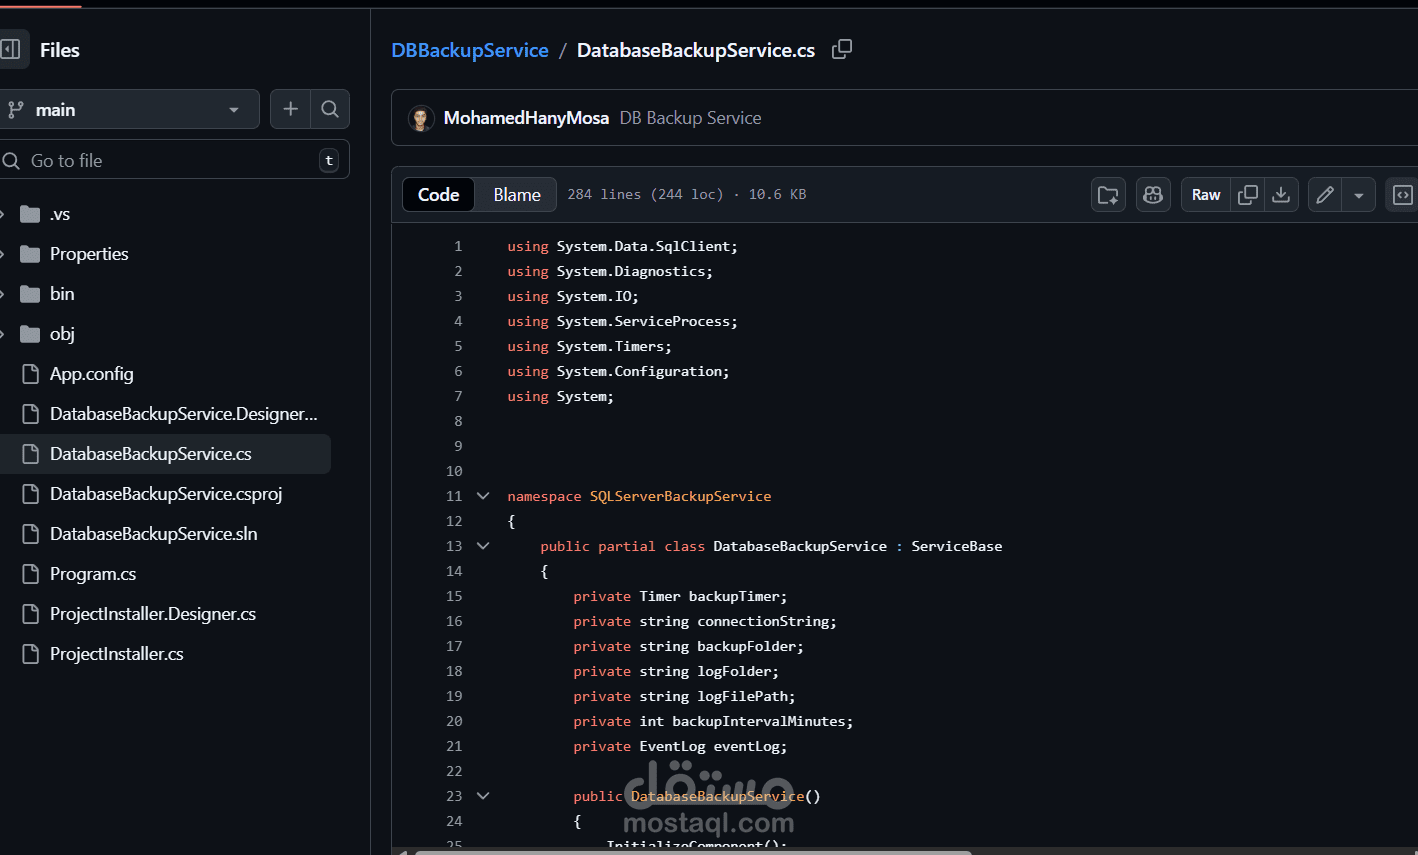
Task: Open the symbols panel icon
Action: 1402,194
